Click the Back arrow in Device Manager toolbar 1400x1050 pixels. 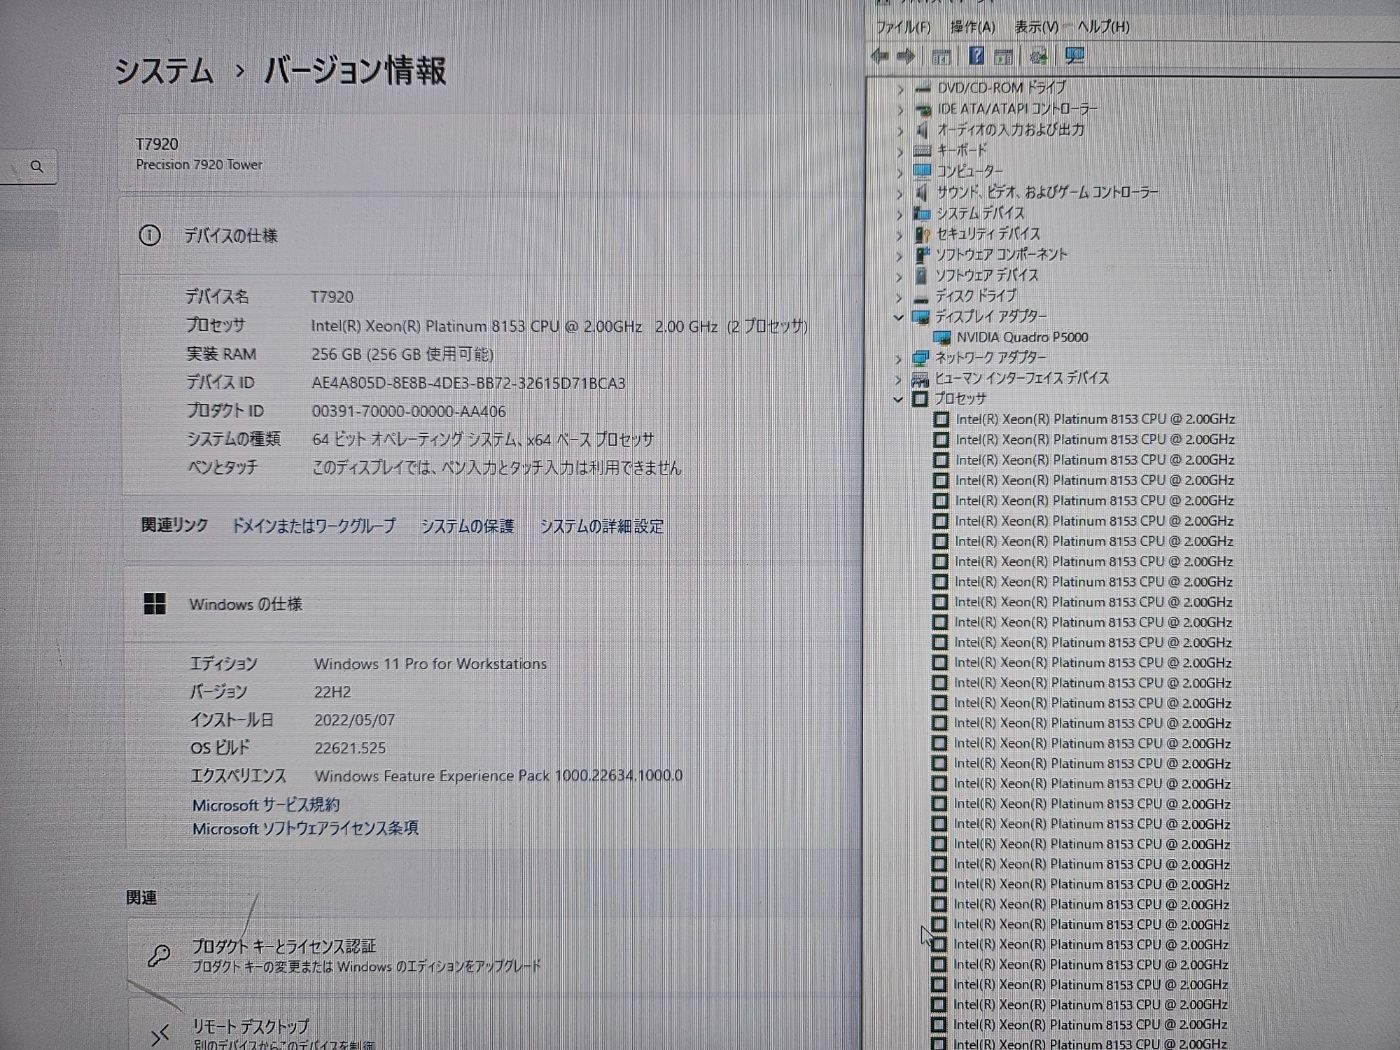[880, 56]
